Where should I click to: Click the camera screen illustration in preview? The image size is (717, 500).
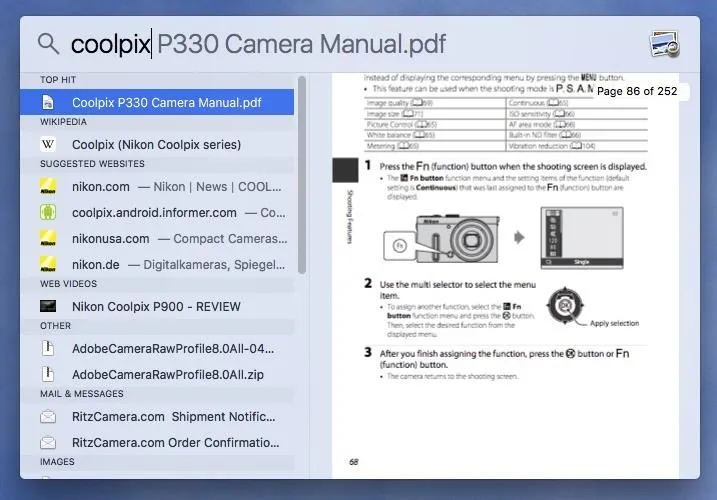pos(582,238)
